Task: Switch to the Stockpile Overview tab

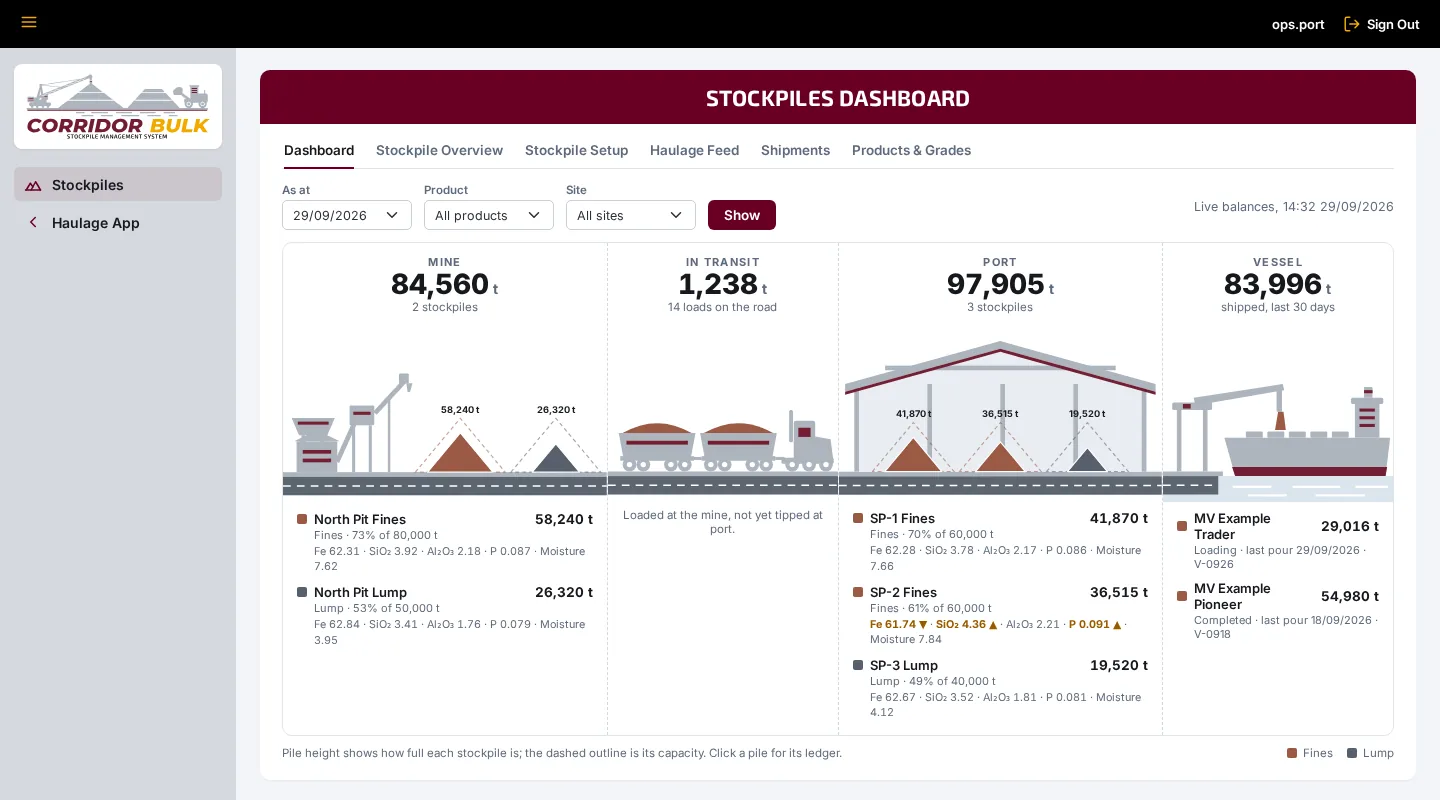Action: pyautogui.click(x=440, y=151)
